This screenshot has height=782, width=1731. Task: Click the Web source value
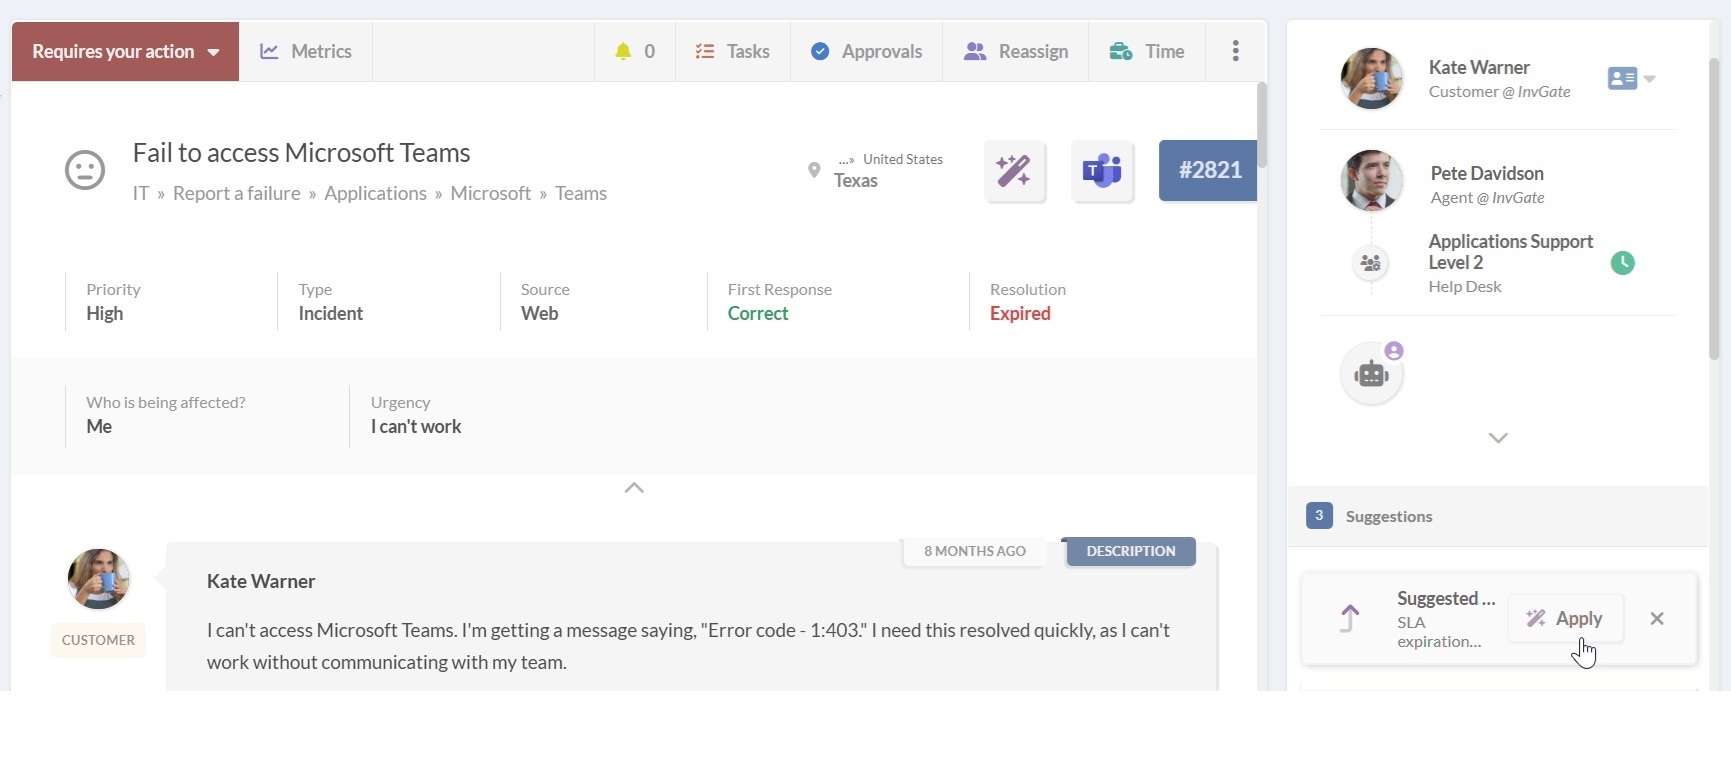[x=540, y=313]
